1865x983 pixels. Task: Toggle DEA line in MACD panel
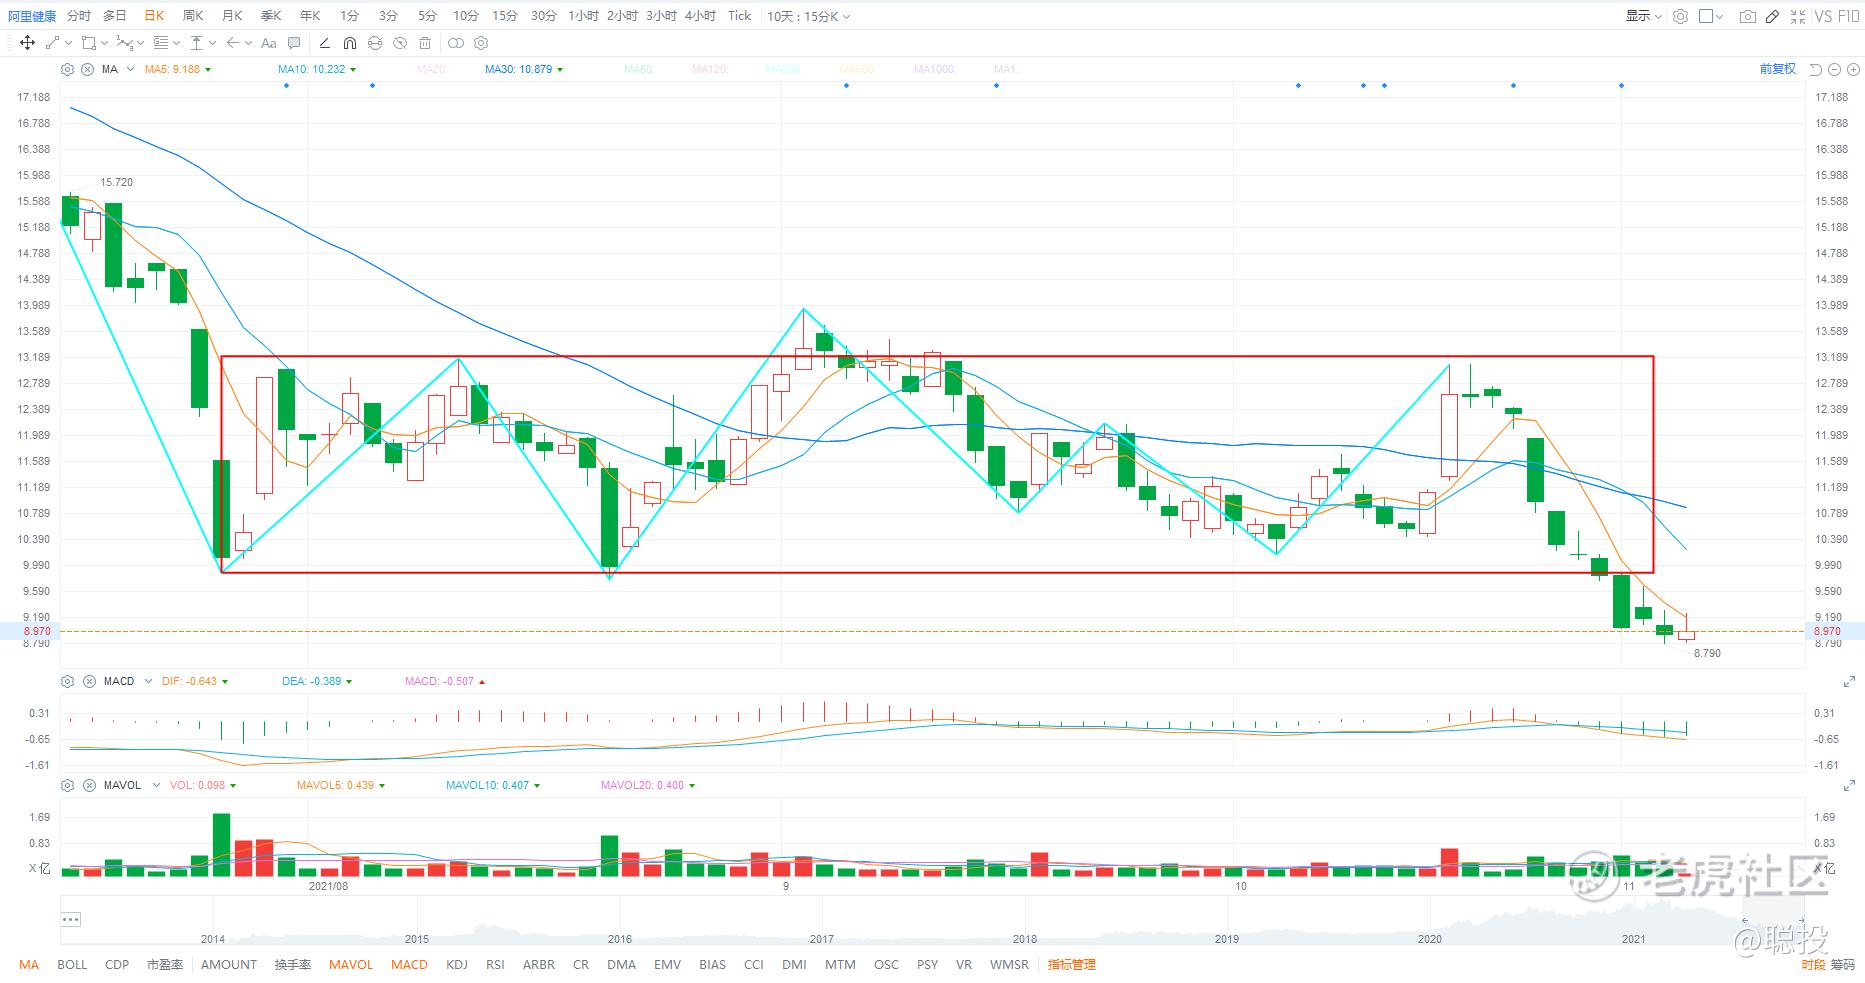click(x=316, y=681)
